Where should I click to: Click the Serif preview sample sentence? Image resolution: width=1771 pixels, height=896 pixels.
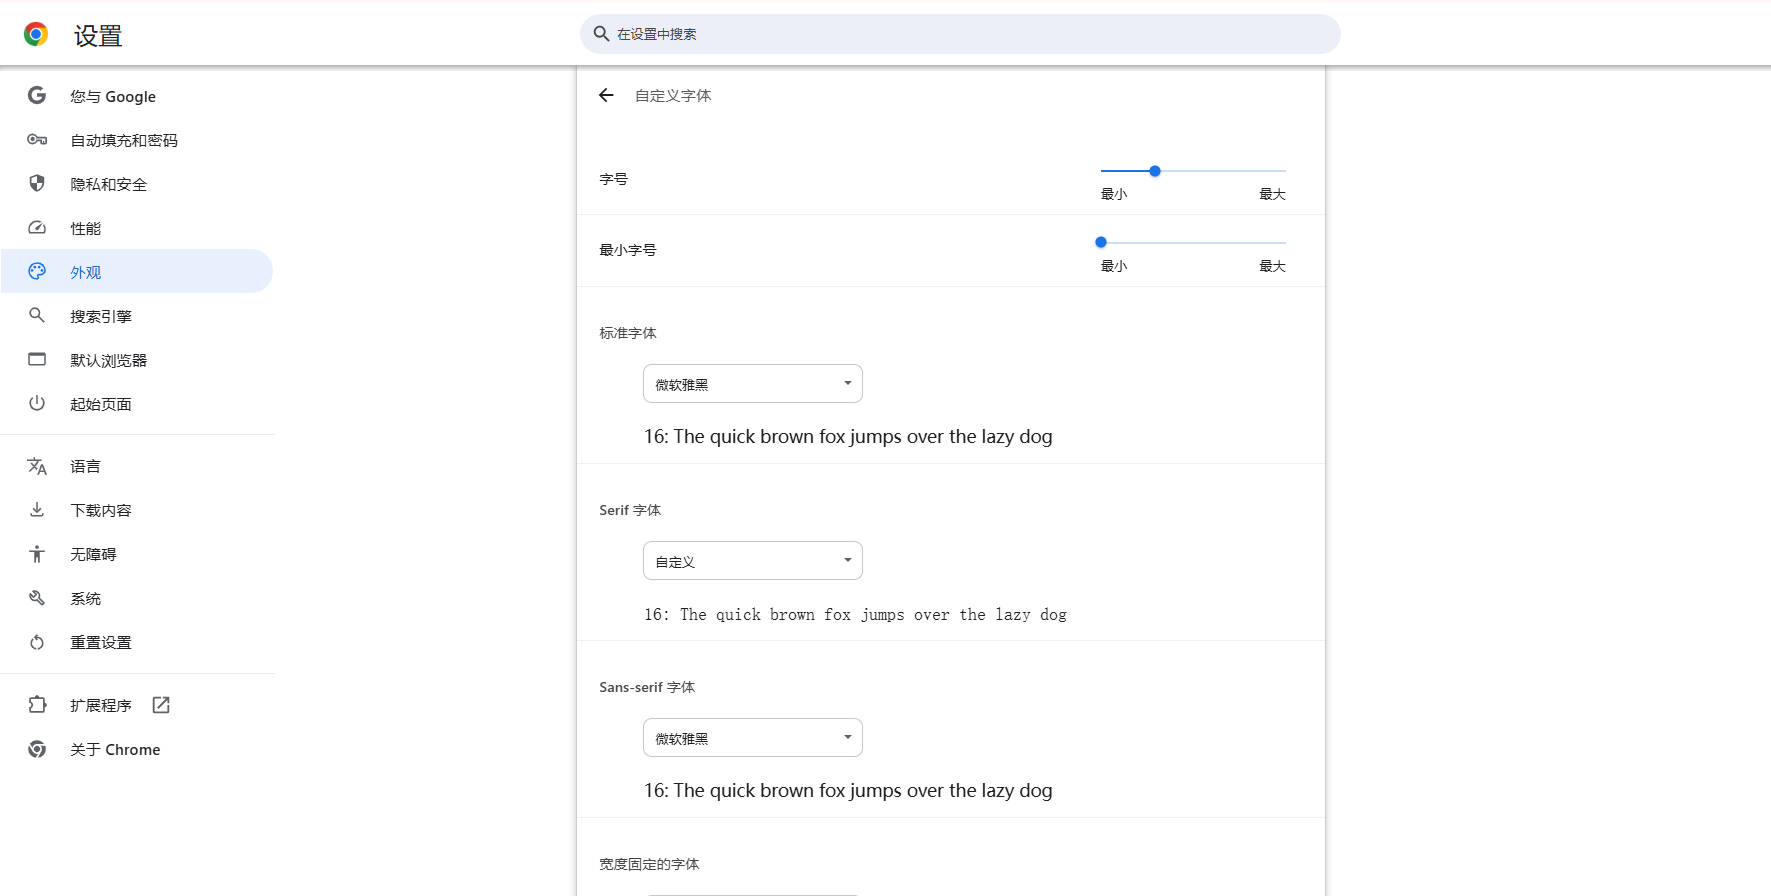(855, 614)
